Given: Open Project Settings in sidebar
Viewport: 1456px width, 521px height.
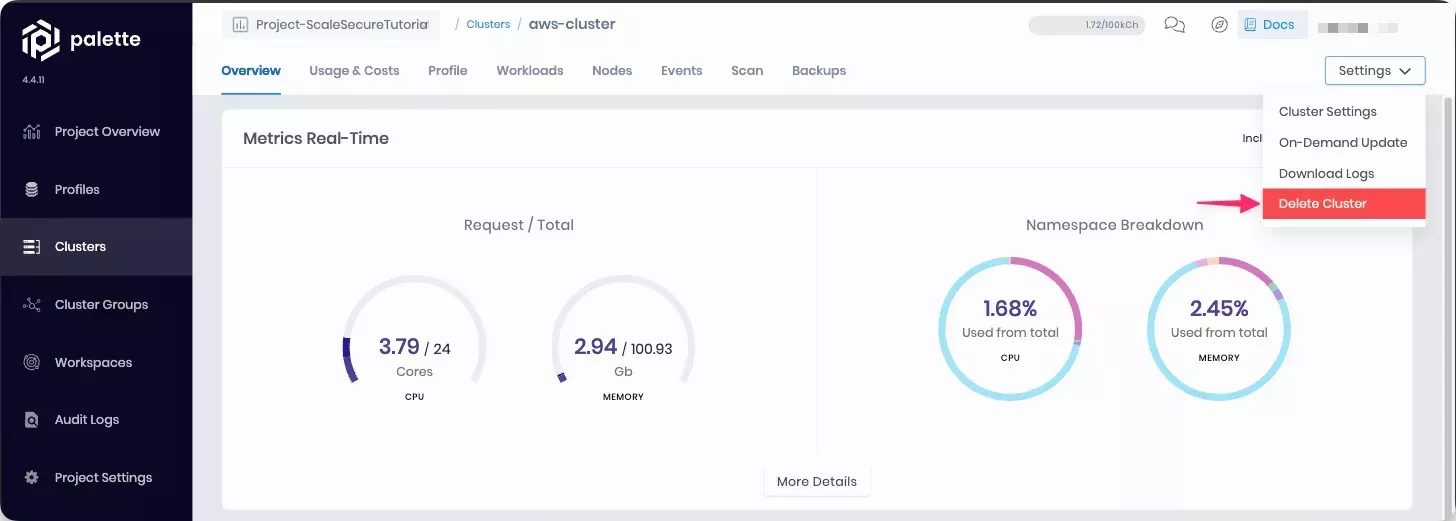Looking at the screenshot, I should [x=96, y=478].
